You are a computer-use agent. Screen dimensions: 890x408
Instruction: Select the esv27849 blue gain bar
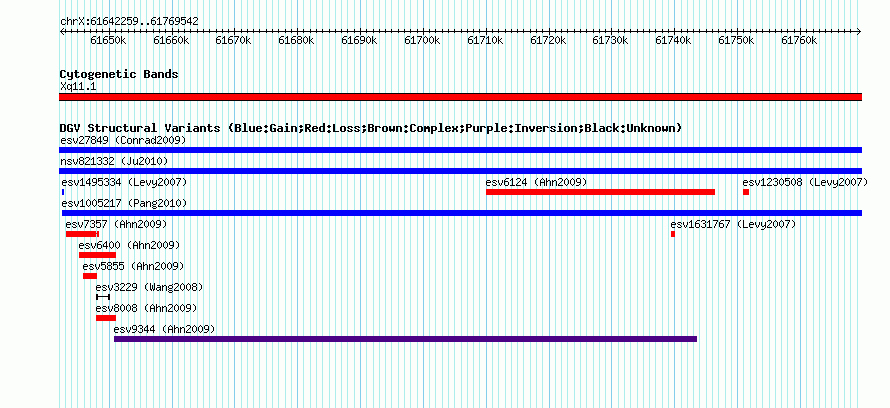tap(460, 150)
